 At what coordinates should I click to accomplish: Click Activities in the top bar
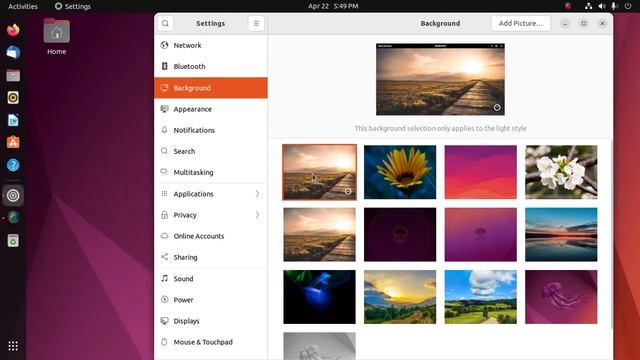click(23, 6)
